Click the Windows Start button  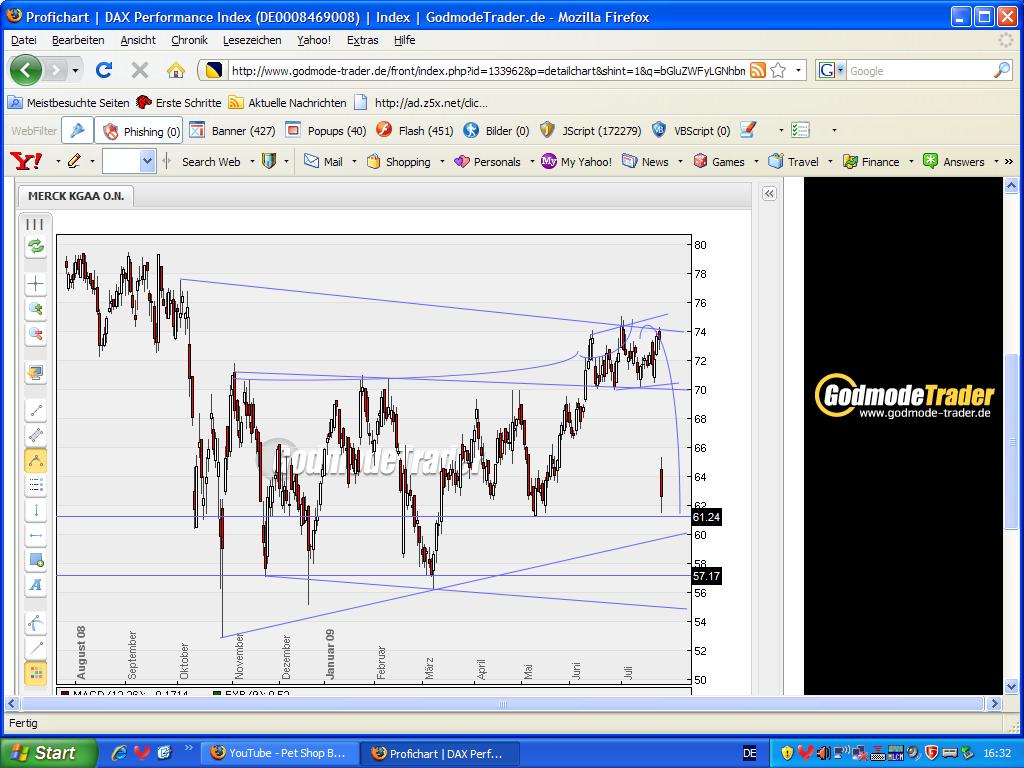(48, 753)
